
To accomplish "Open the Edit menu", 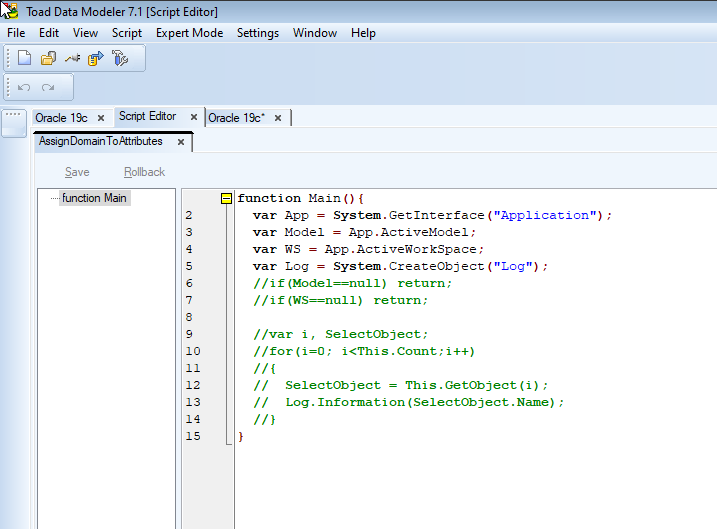I will point(49,33).
